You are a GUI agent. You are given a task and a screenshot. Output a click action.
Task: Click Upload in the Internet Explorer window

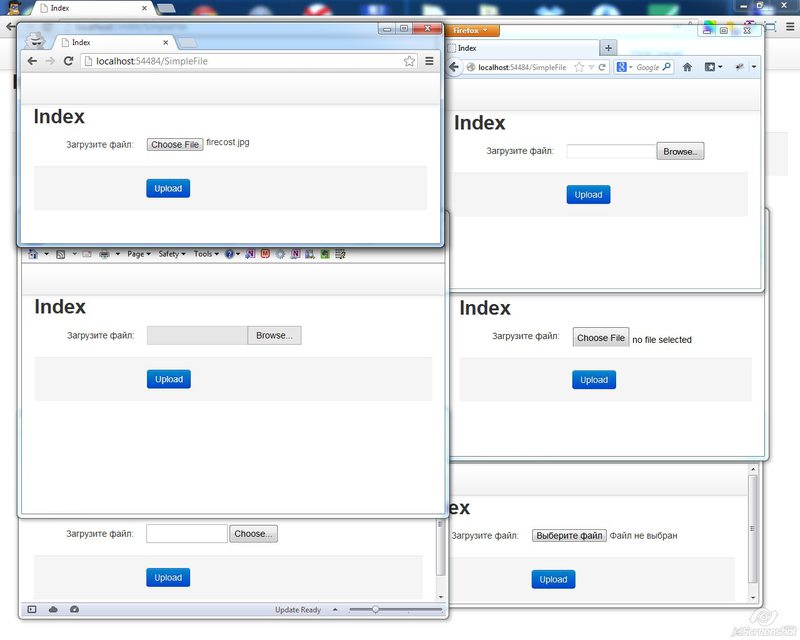[169, 379]
